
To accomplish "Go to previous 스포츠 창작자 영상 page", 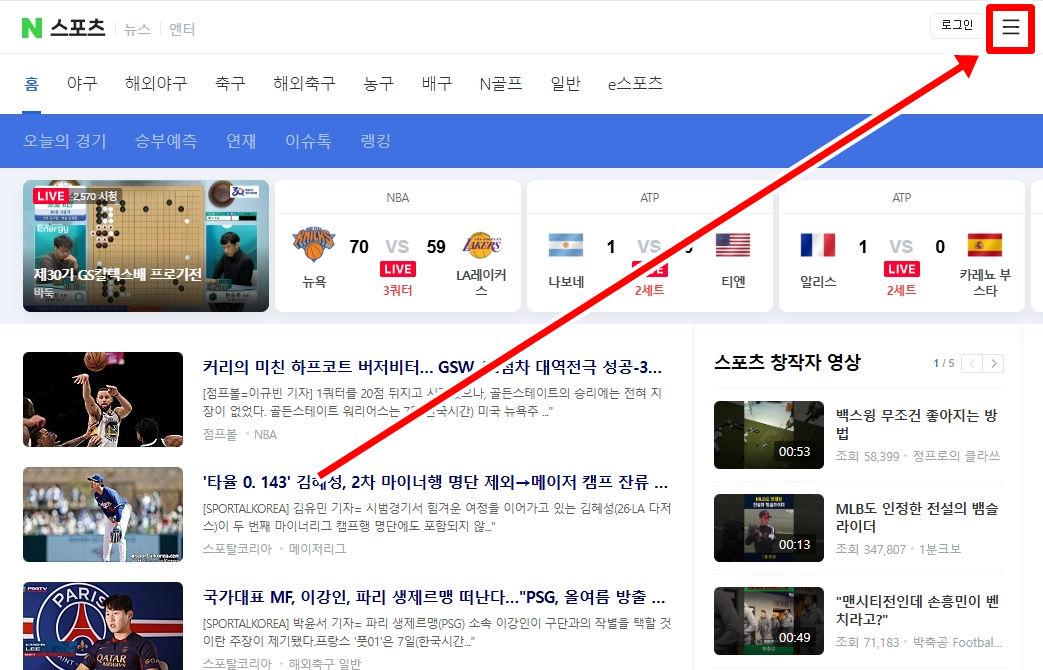I will [x=972, y=363].
